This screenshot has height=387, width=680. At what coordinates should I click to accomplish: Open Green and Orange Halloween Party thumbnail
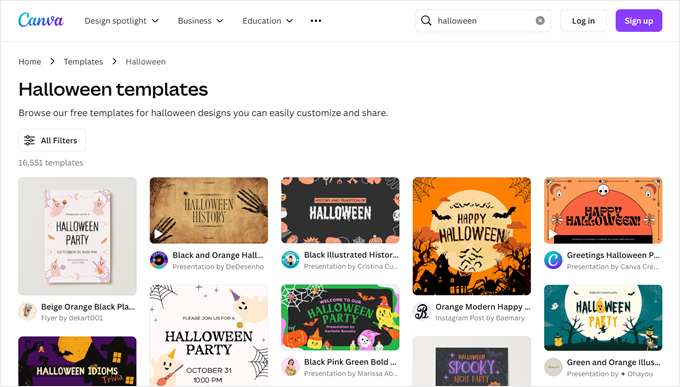603,318
